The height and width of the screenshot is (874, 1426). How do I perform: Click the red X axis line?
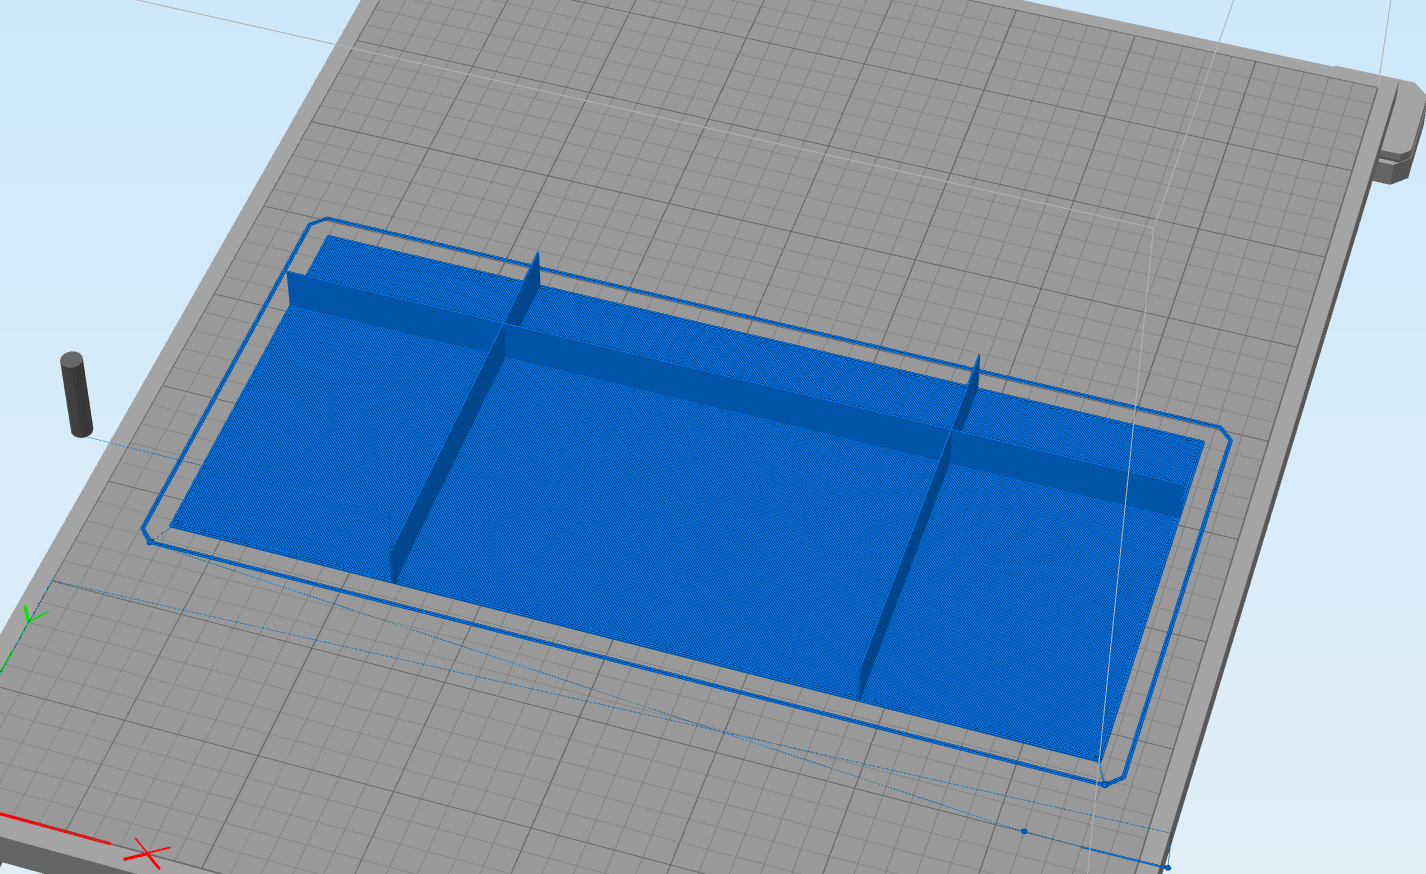[x=55, y=828]
